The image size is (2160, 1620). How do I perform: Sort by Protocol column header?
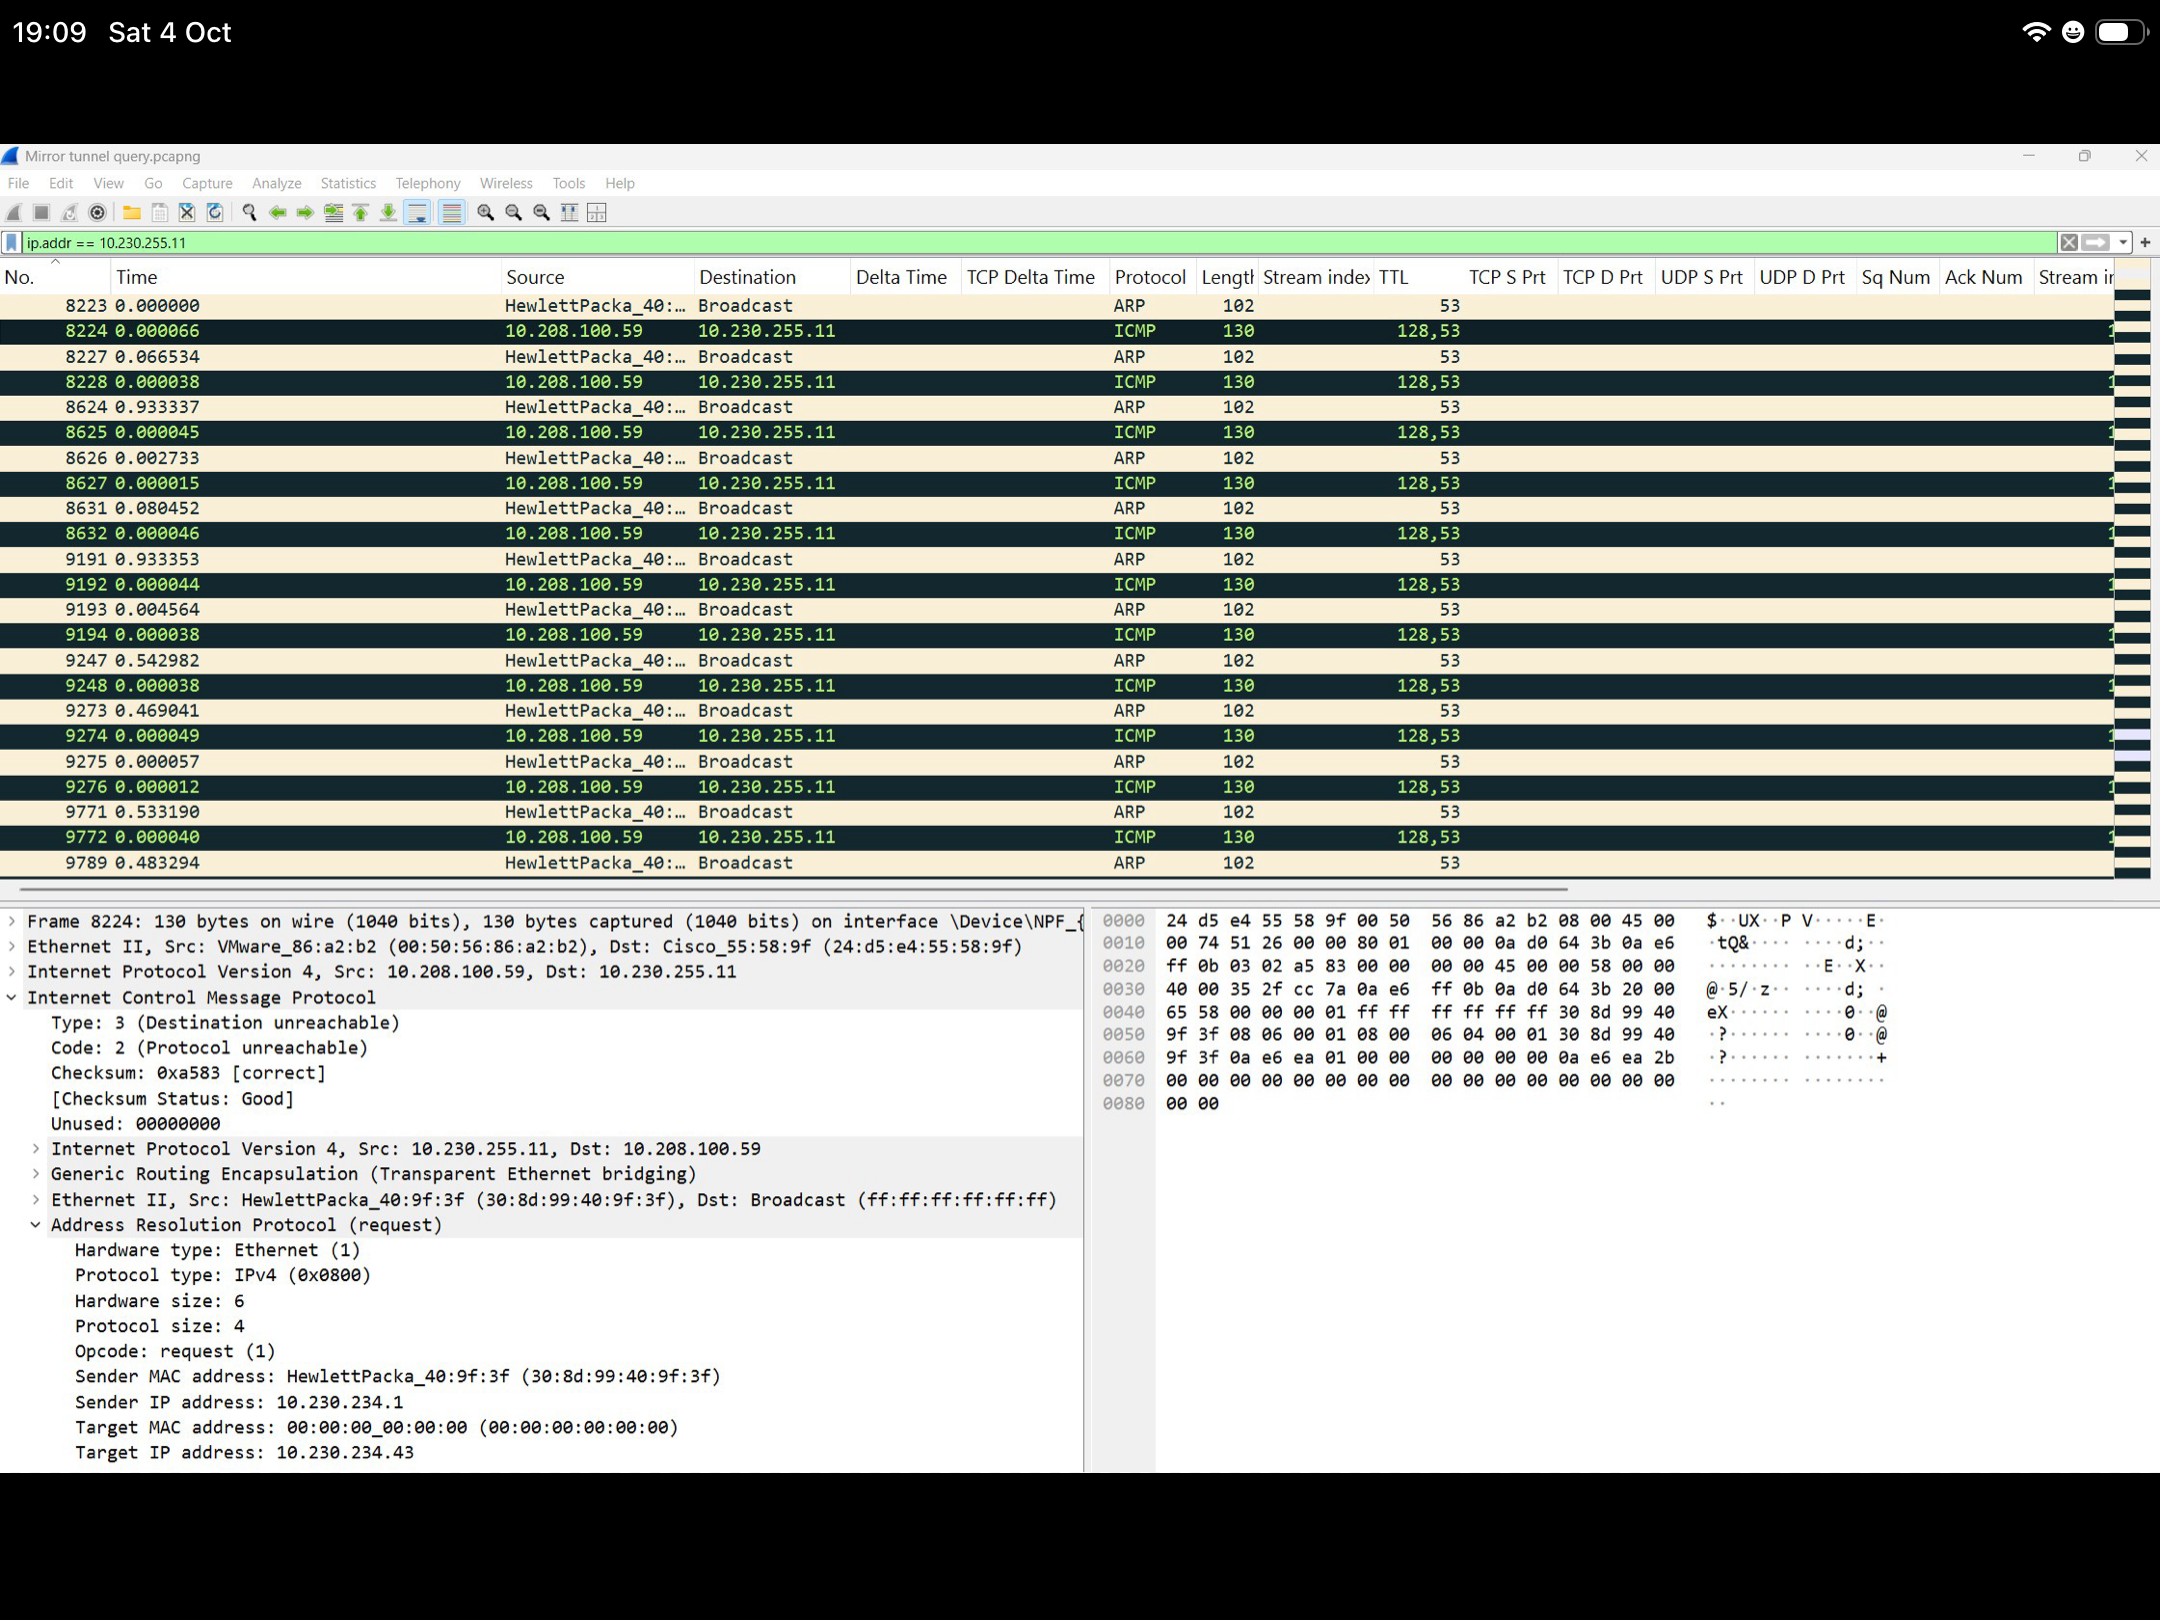(1149, 277)
